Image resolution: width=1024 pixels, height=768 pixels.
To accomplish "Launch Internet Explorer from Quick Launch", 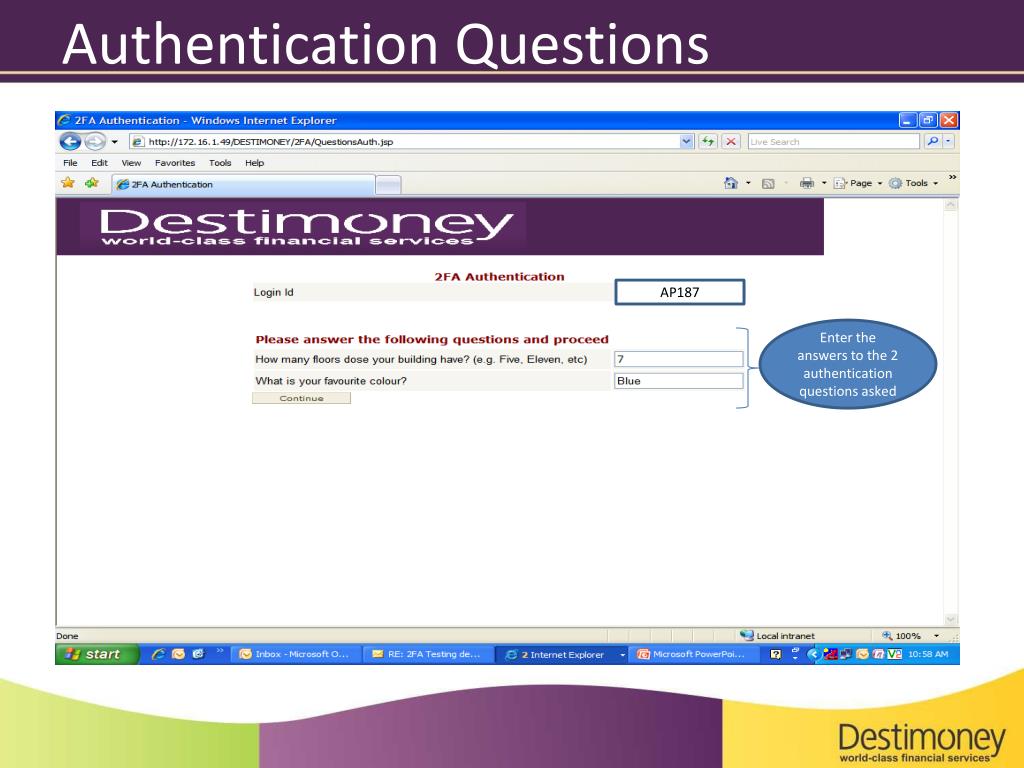I will point(158,654).
